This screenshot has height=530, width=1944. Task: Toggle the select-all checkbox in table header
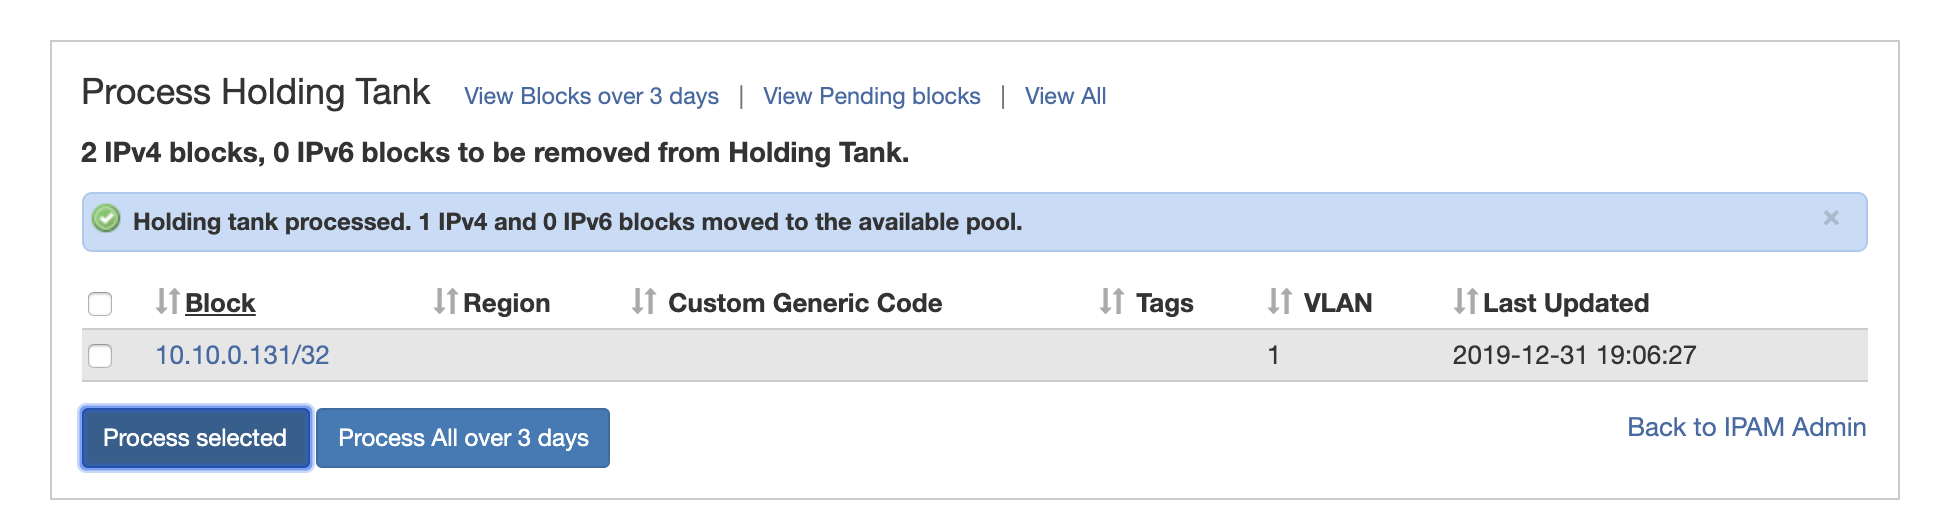[x=100, y=304]
